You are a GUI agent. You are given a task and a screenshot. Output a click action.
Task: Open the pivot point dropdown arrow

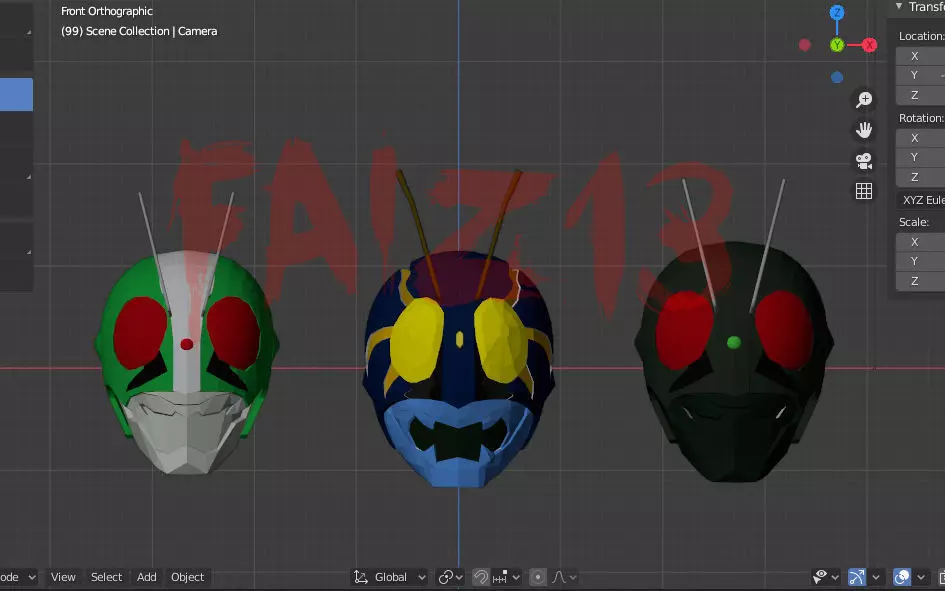(x=459, y=577)
